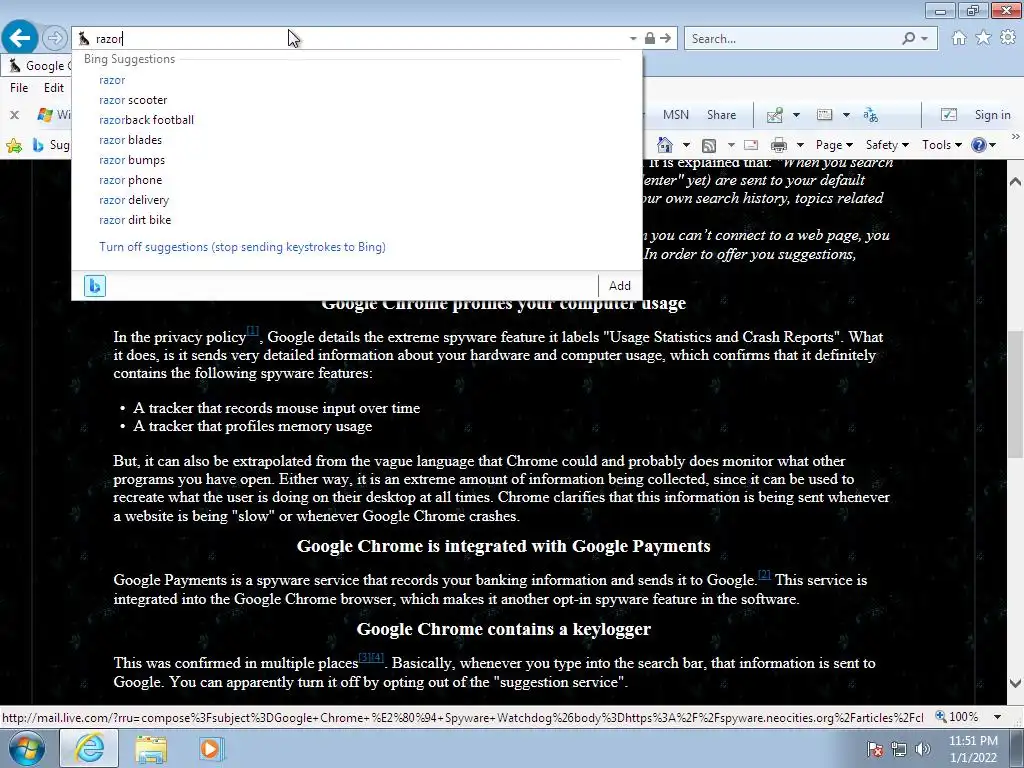Click the browser Back arrow button
The width and height of the screenshot is (1024, 768).
tap(20, 38)
